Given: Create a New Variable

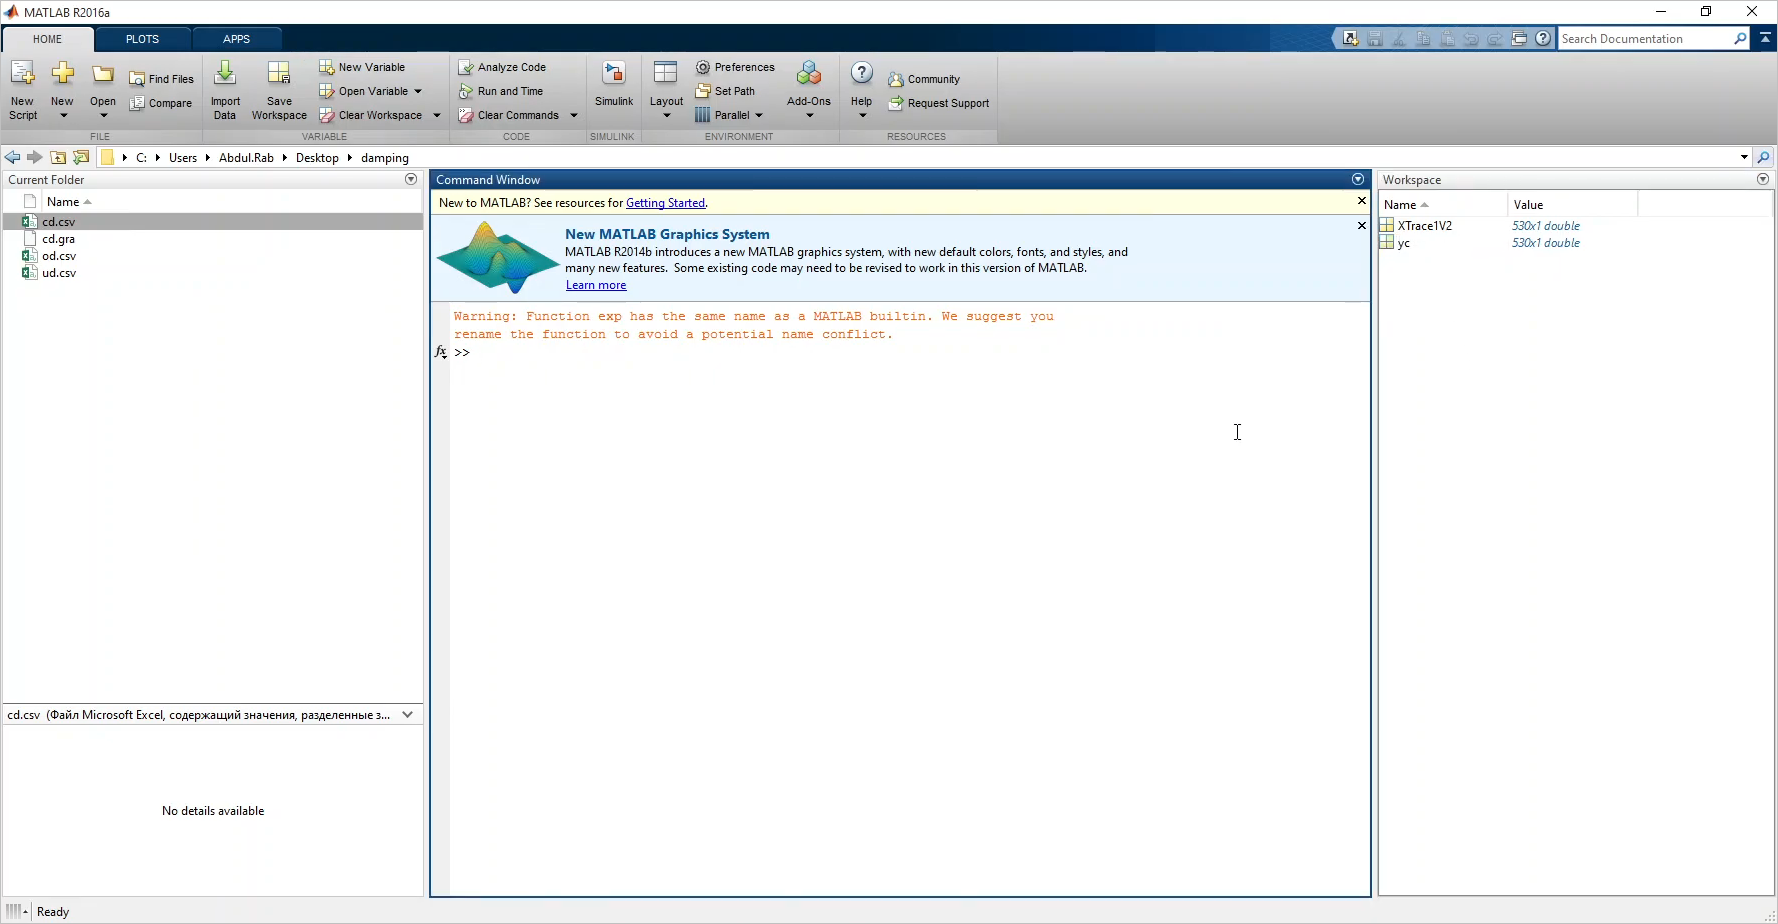Looking at the screenshot, I should tap(362, 67).
